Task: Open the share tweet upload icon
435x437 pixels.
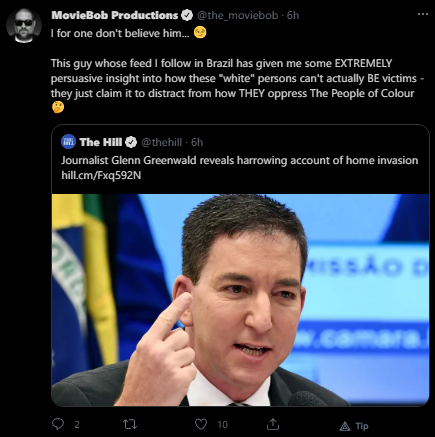Action: tap(273, 424)
